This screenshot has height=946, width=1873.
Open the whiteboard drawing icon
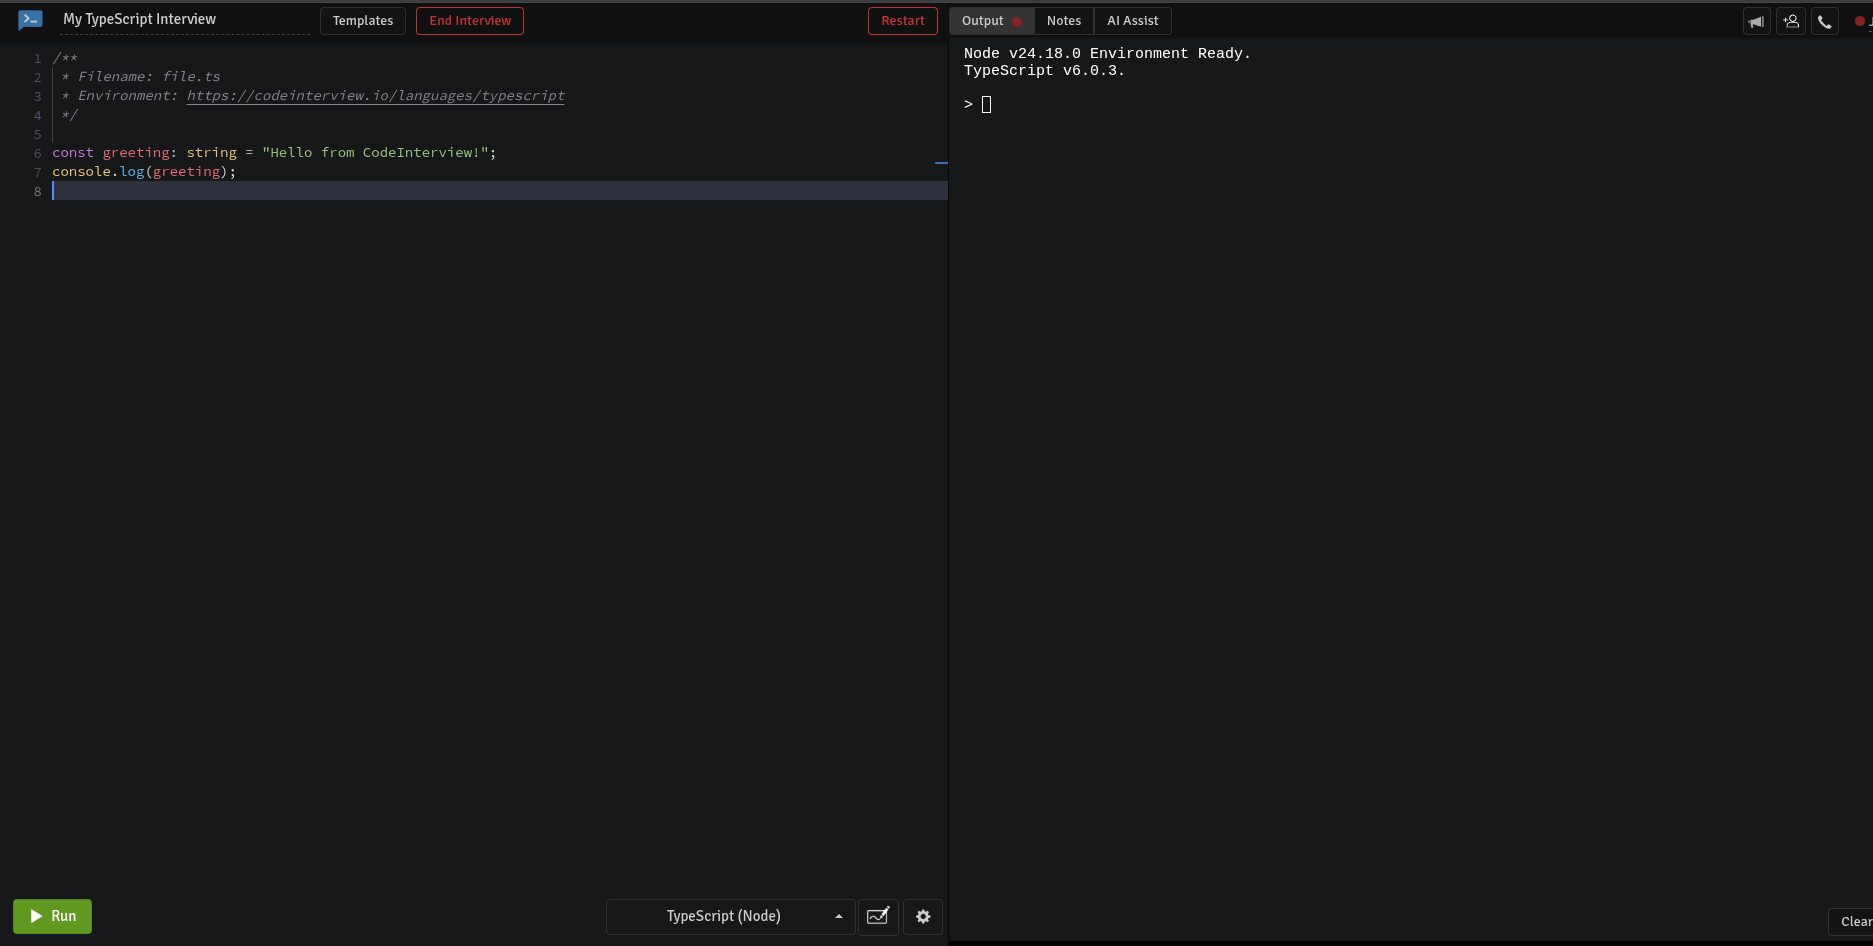878,916
